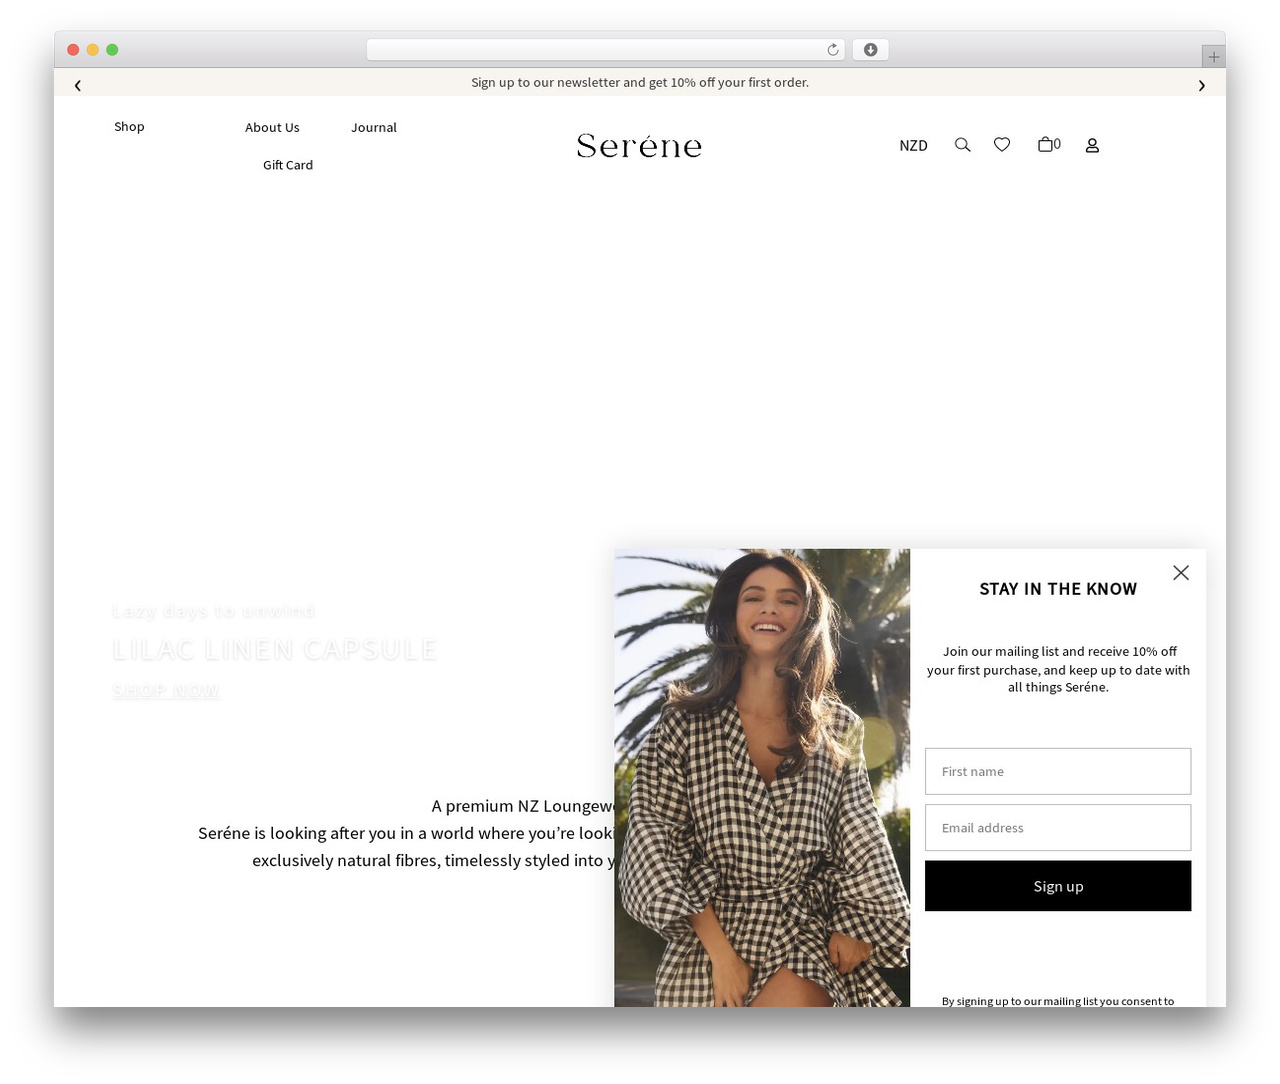Show next announcement with right arrow
This screenshot has width=1280, height=1084.
point(1202,85)
